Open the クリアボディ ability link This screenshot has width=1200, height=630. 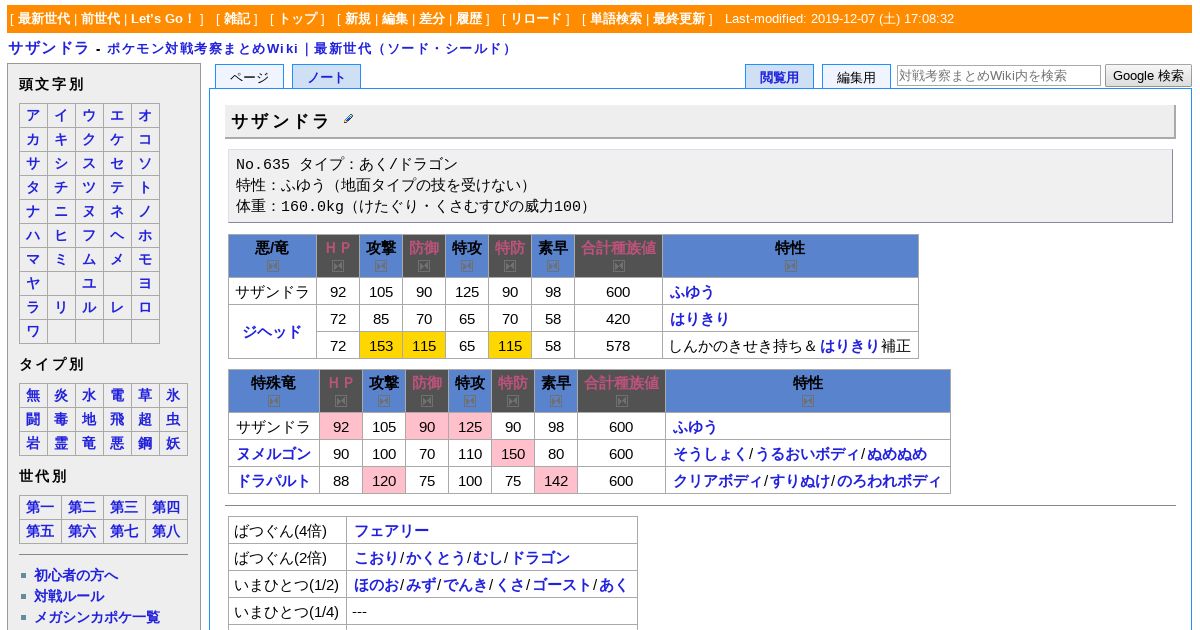click(x=716, y=480)
